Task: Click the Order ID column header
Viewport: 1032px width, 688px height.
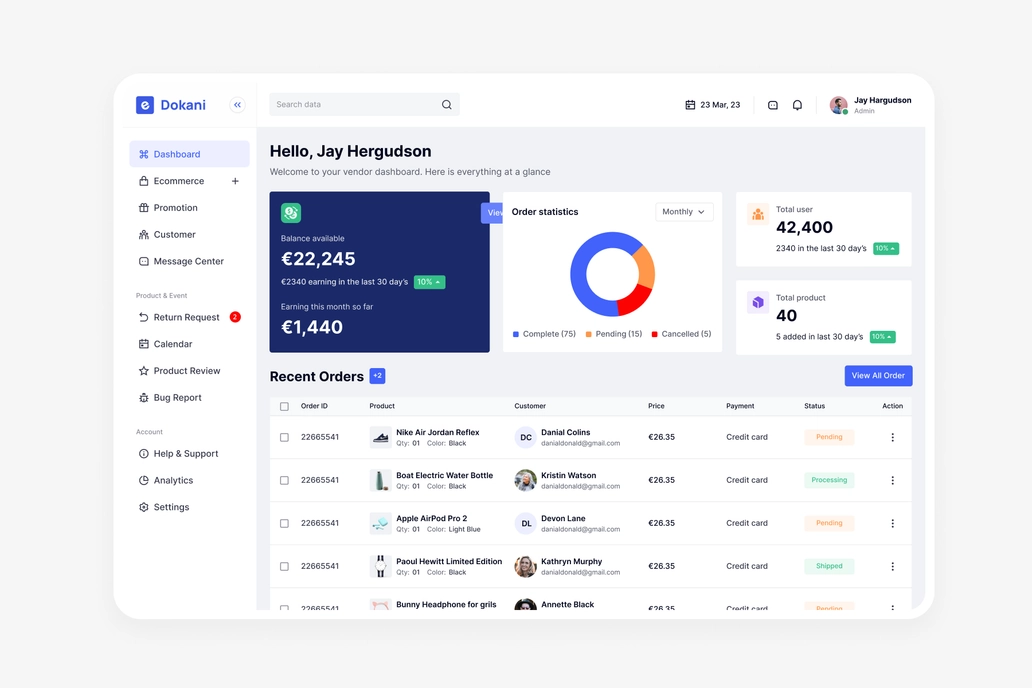Action: (314, 406)
